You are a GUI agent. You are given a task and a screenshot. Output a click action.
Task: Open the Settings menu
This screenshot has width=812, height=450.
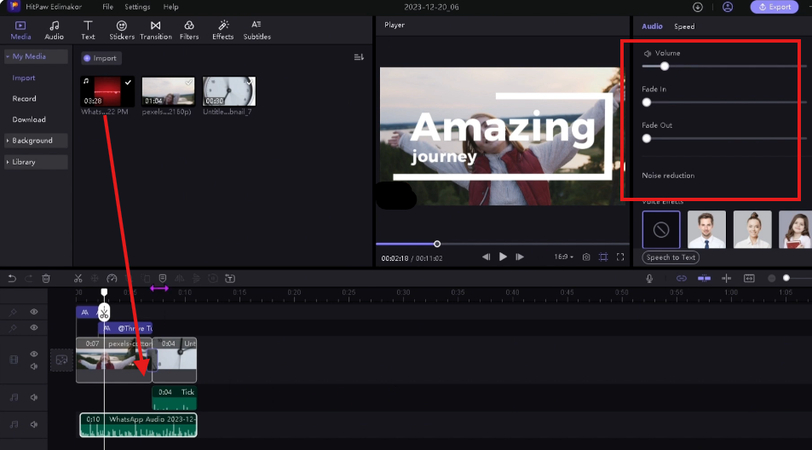point(137,7)
